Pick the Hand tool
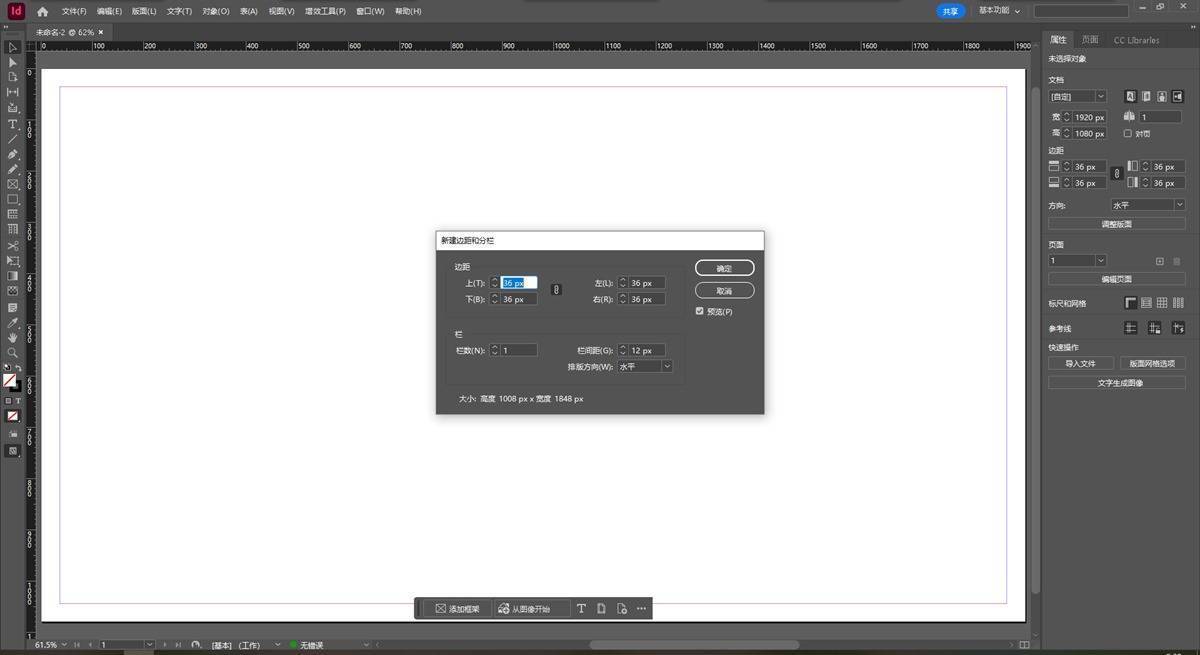This screenshot has height=655, width=1200. [x=13, y=338]
